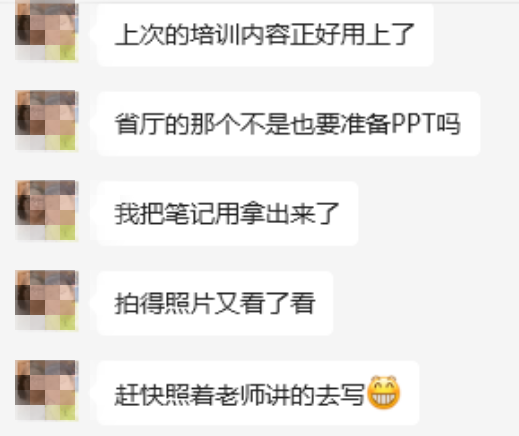This screenshot has width=519, height=436.
Task: Select the 省厅的那个不是也要准备PPT吗 message bubble
Action: click(x=289, y=124)
